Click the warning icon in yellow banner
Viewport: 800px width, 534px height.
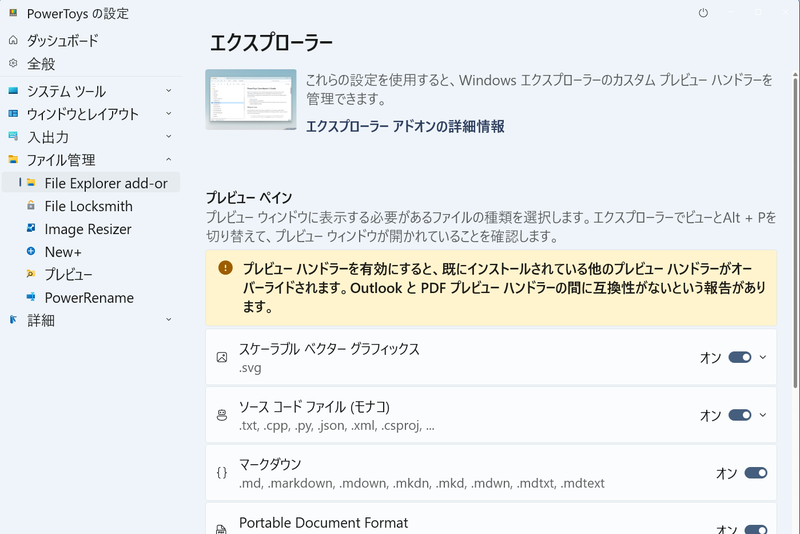(x=225, y=268)
